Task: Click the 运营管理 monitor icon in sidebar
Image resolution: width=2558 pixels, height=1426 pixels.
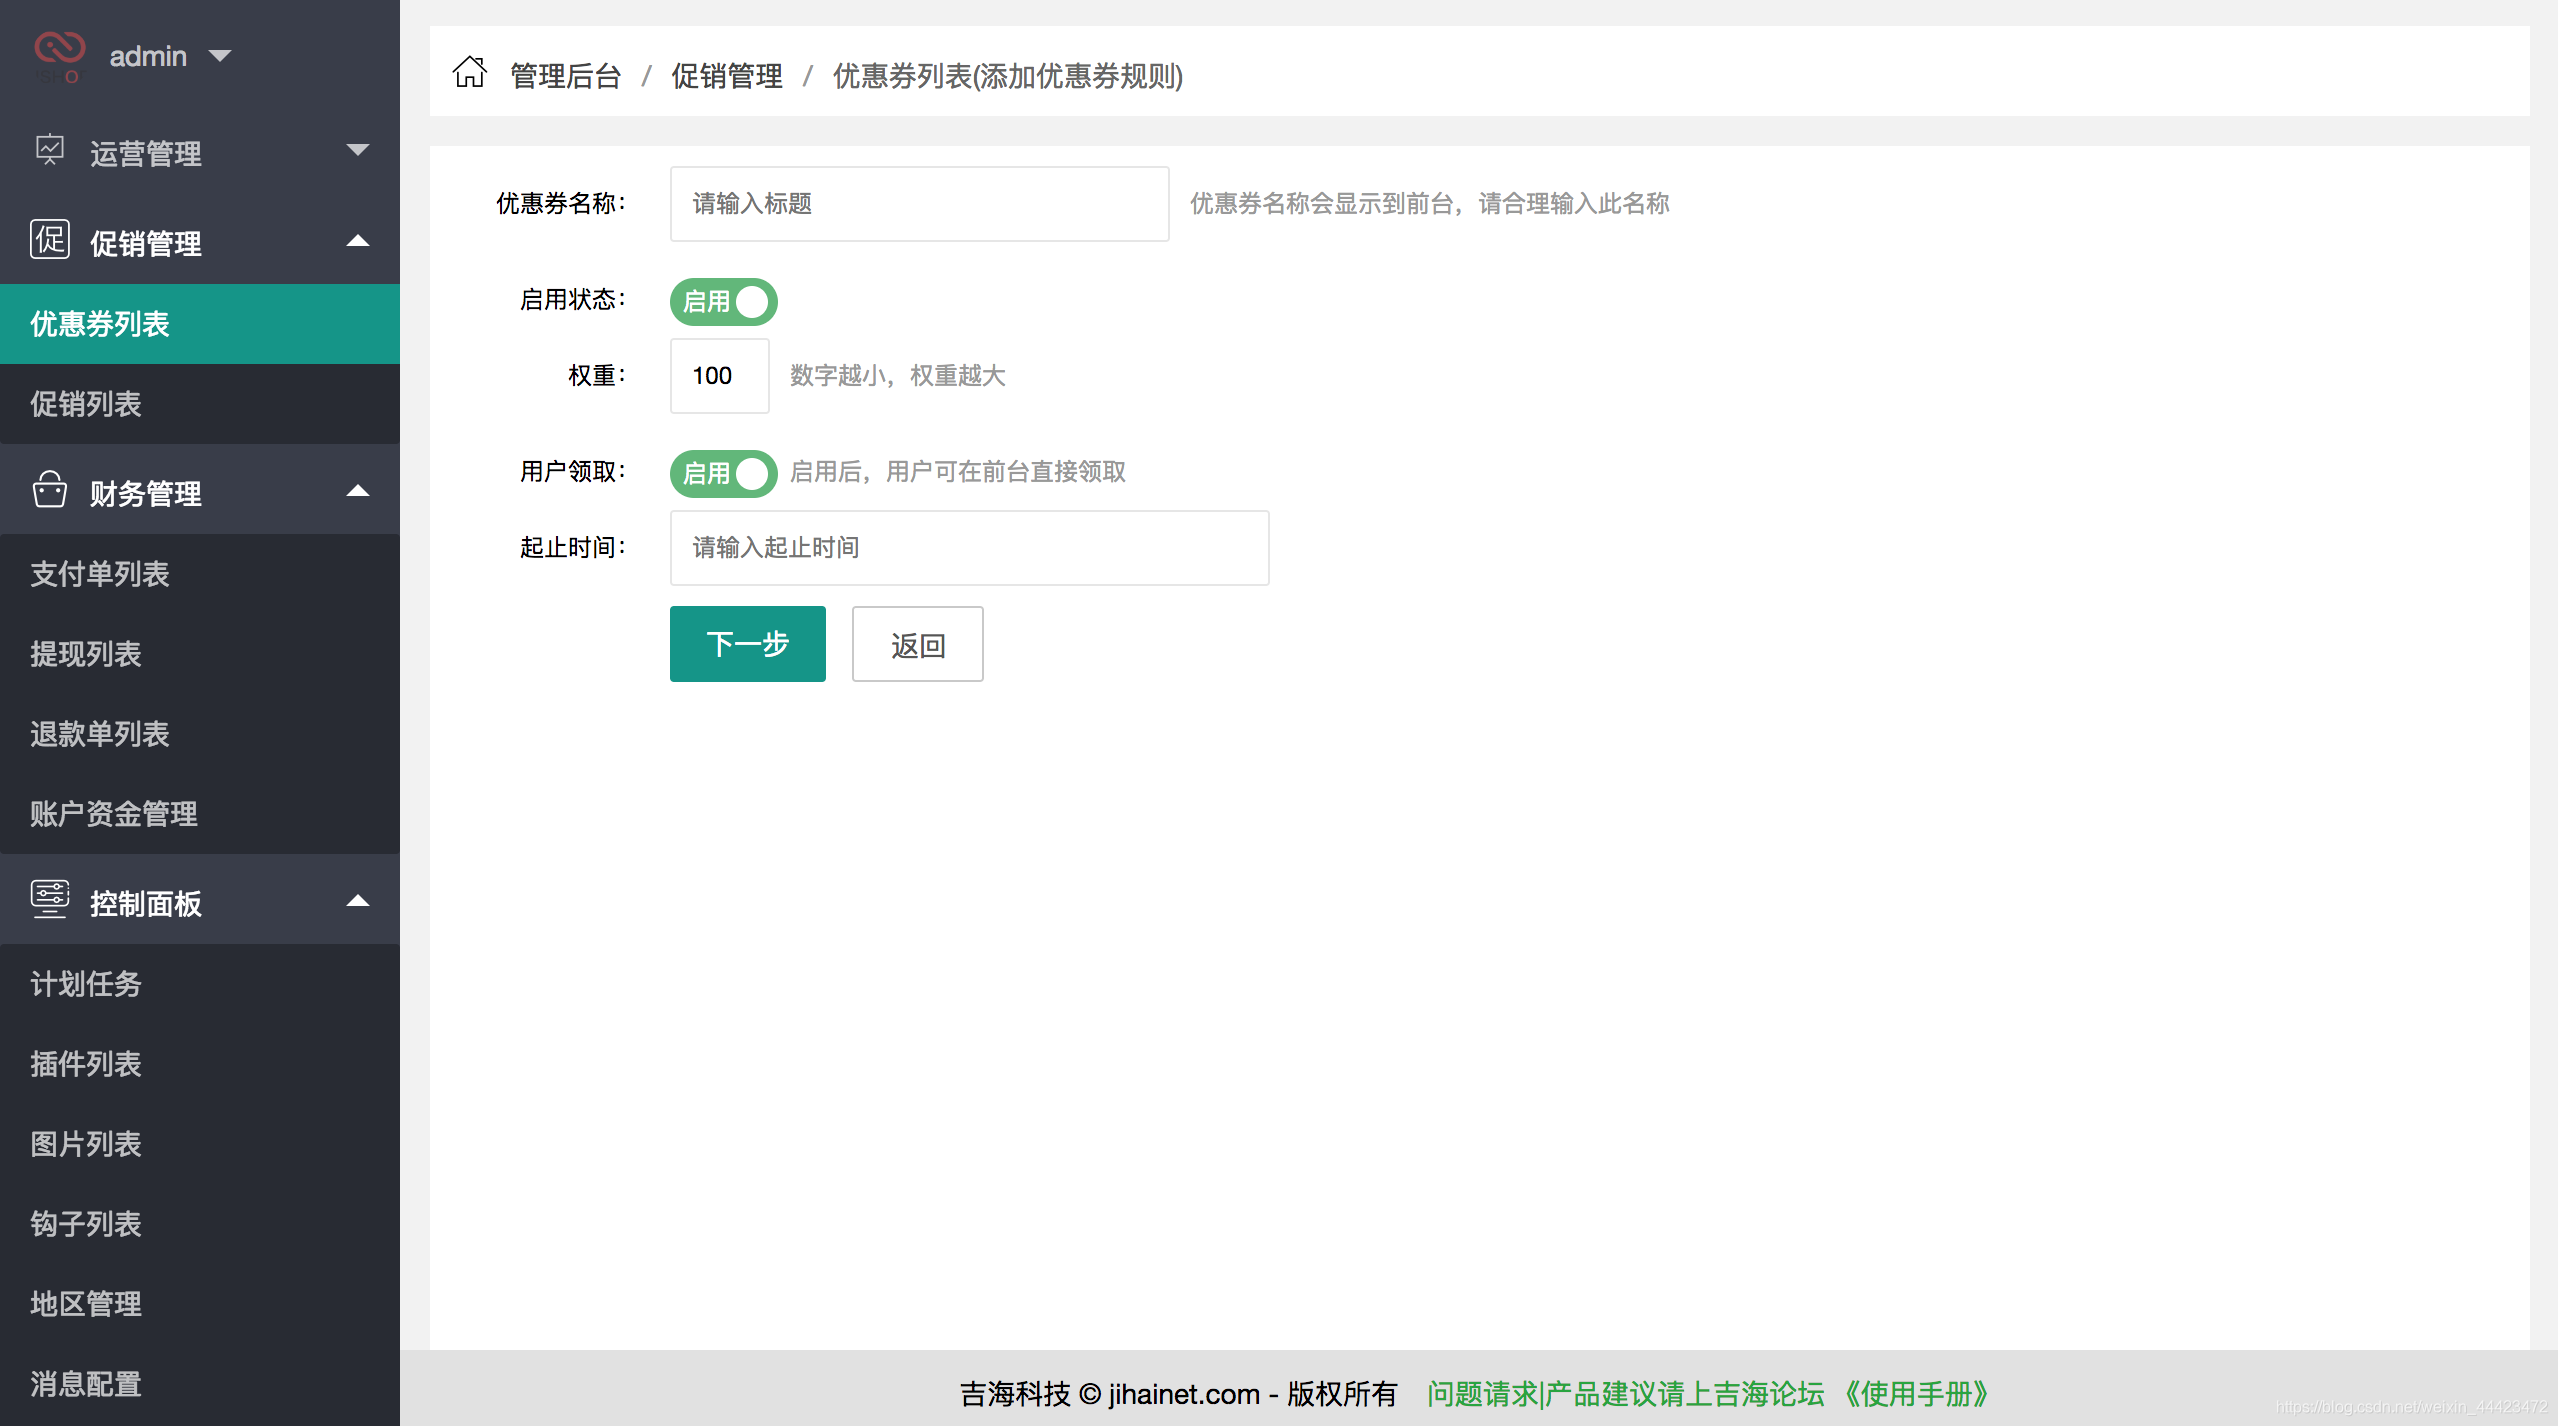Action: pyautogui.click(x=50, y=150)
